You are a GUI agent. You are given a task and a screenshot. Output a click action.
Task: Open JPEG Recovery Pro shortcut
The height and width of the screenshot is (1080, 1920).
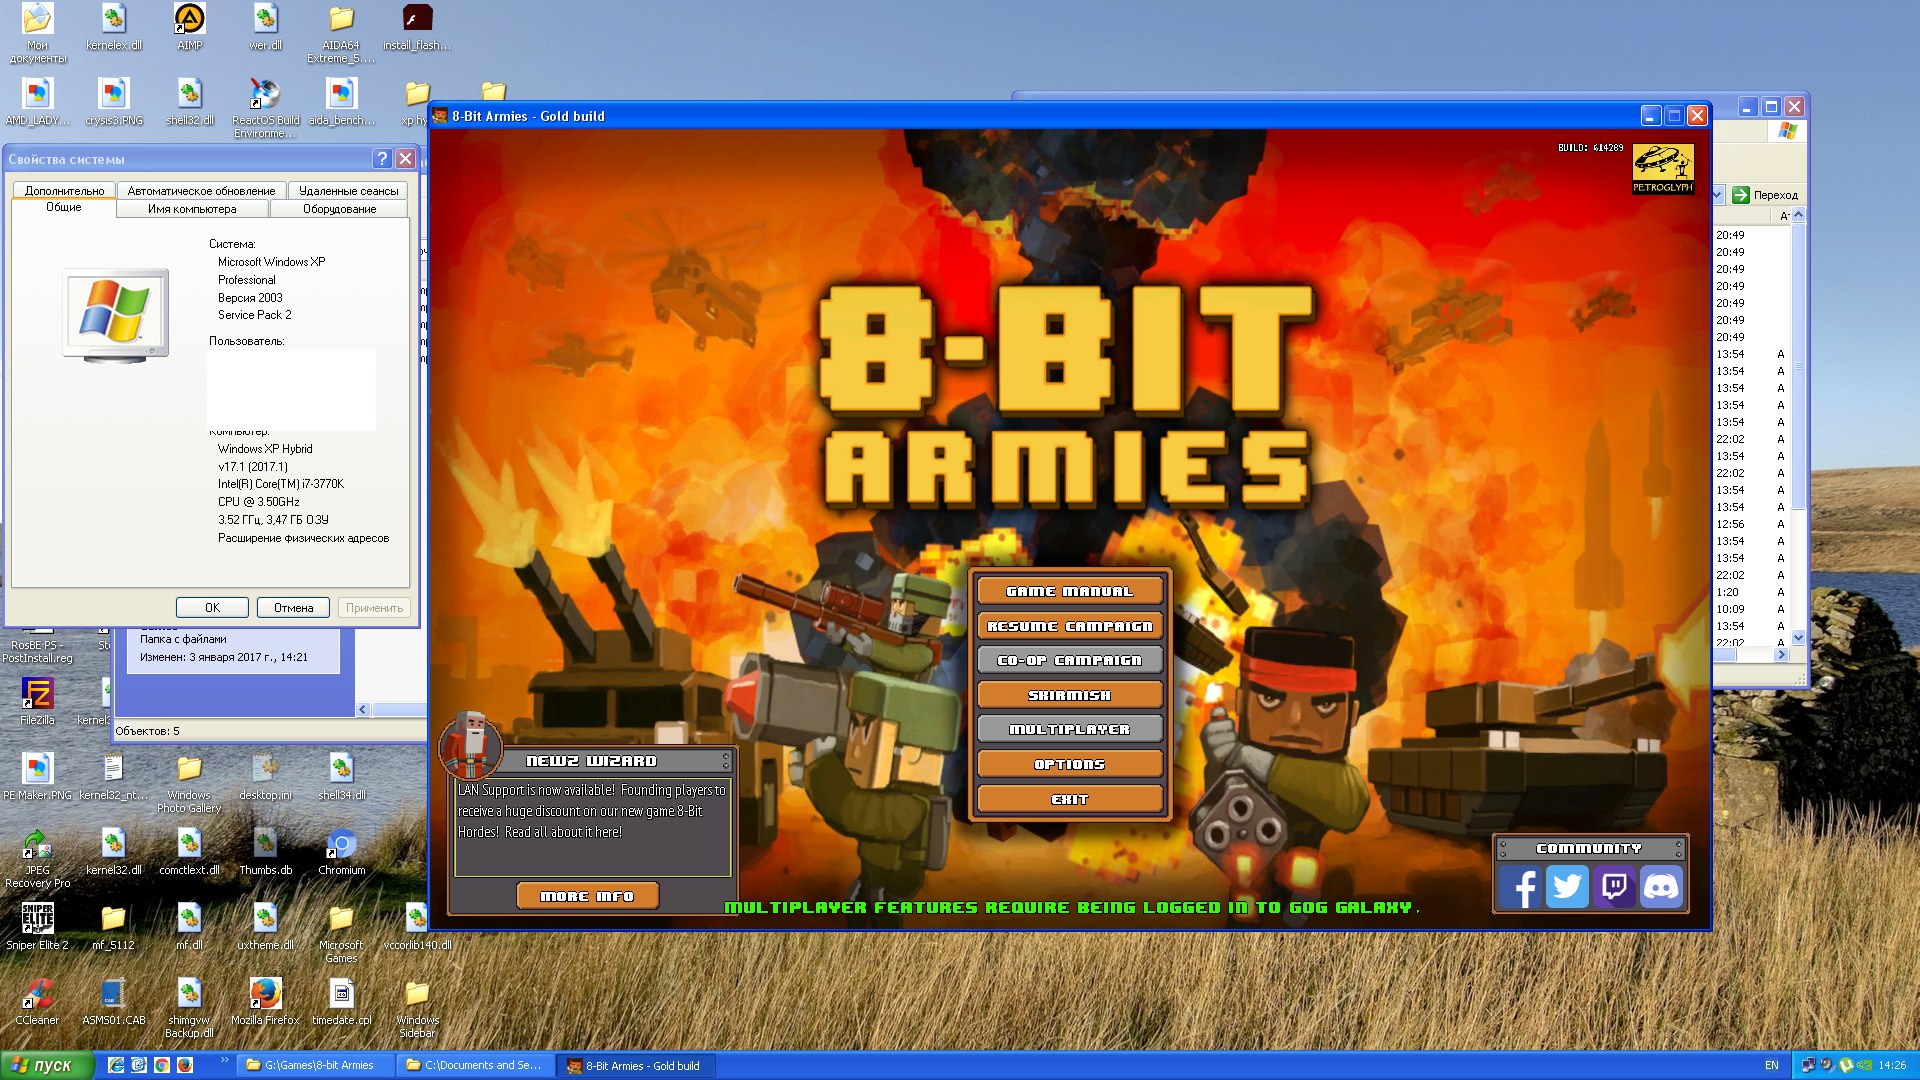pyautogui.click(x=37, y=858)
